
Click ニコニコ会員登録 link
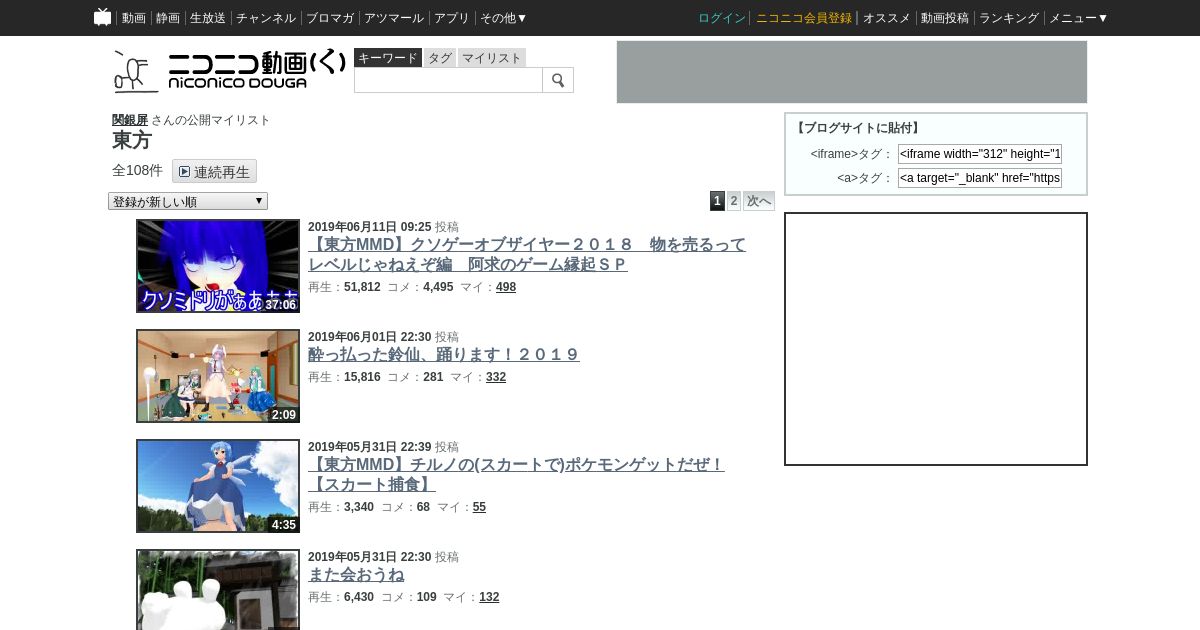point(804,18)
